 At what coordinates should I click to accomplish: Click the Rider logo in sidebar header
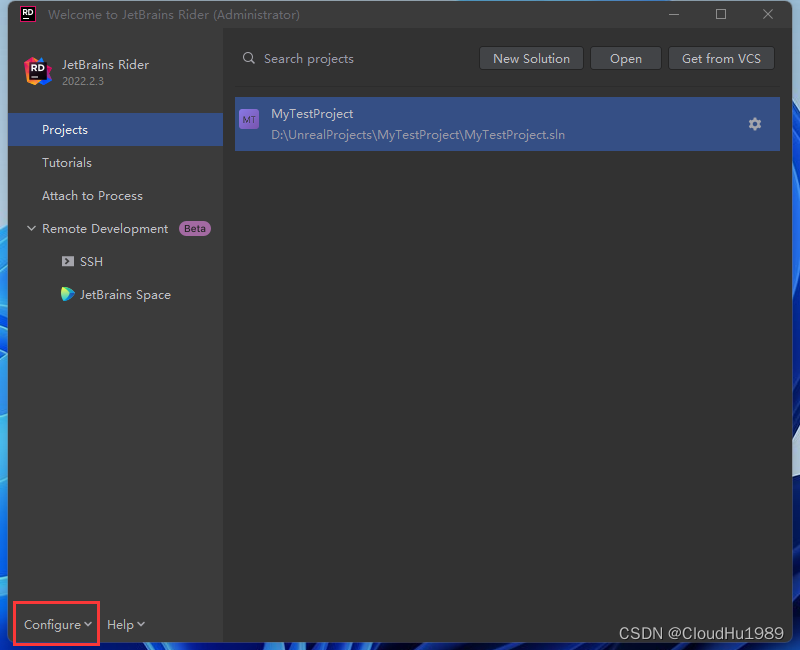(x=38, y=71)
